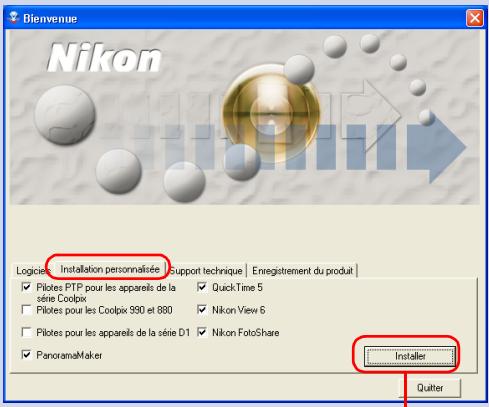Screen dimensions: 489x407
Task: Click the Nikon logo in the banner
Action: click(104, 58)
